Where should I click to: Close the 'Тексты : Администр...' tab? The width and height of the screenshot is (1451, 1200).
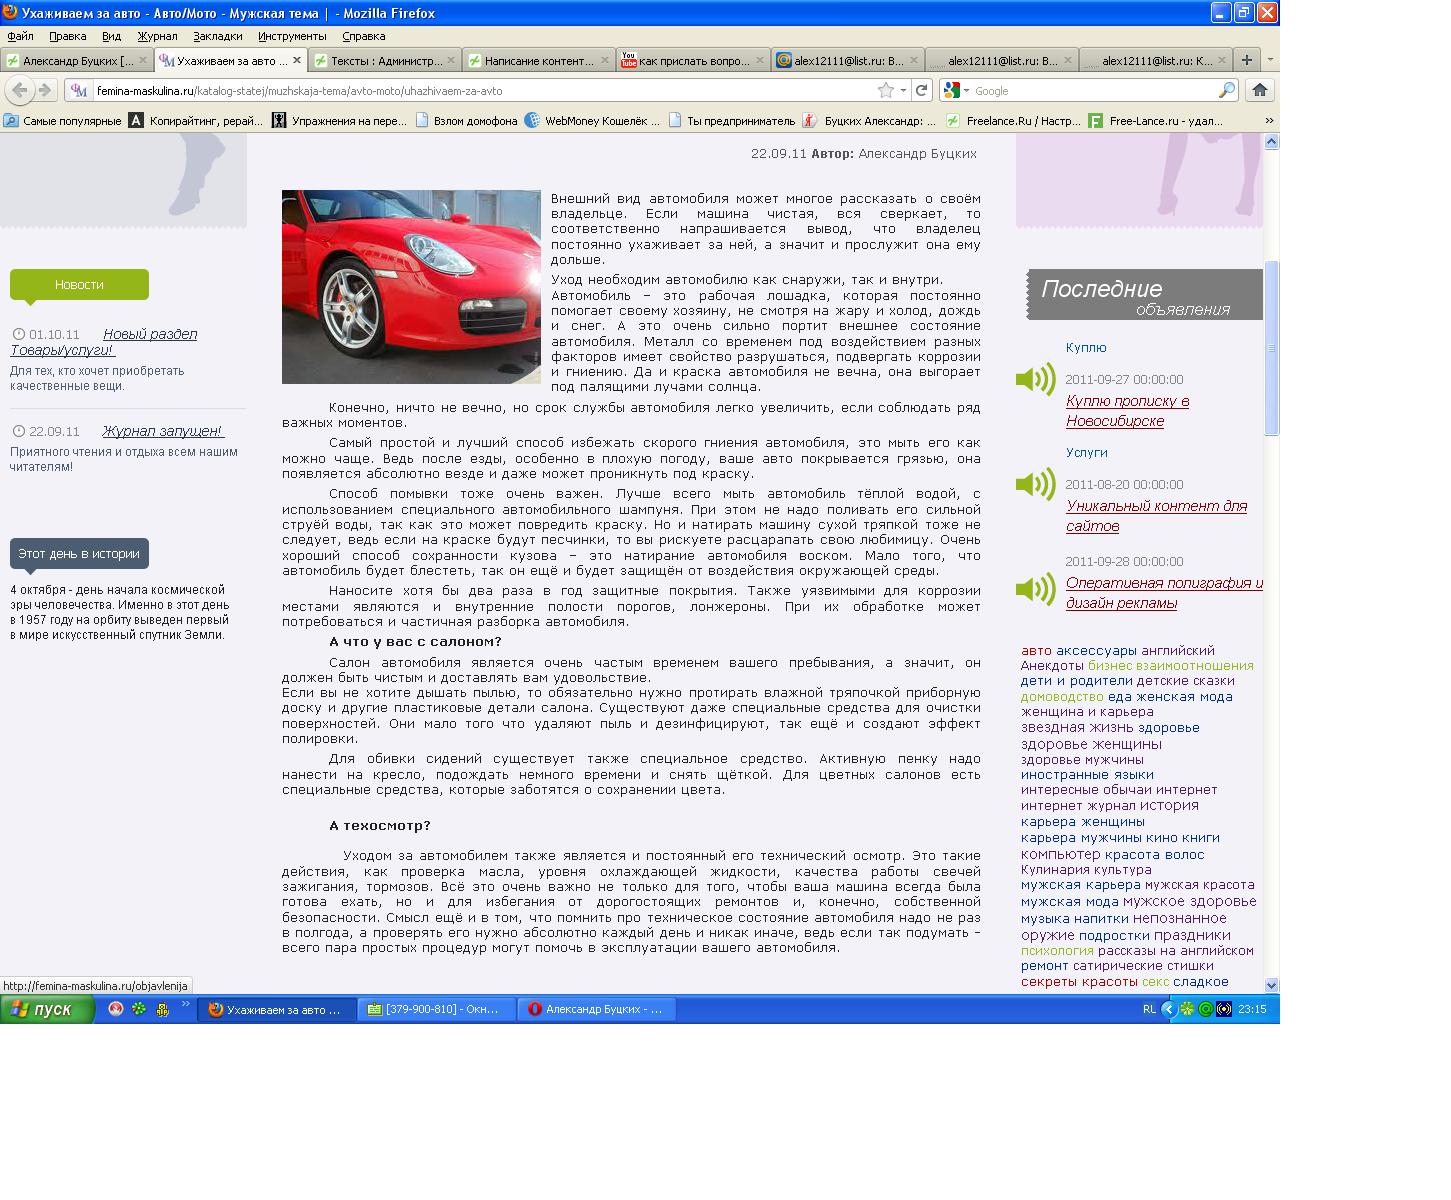click(x=450, y=60)
